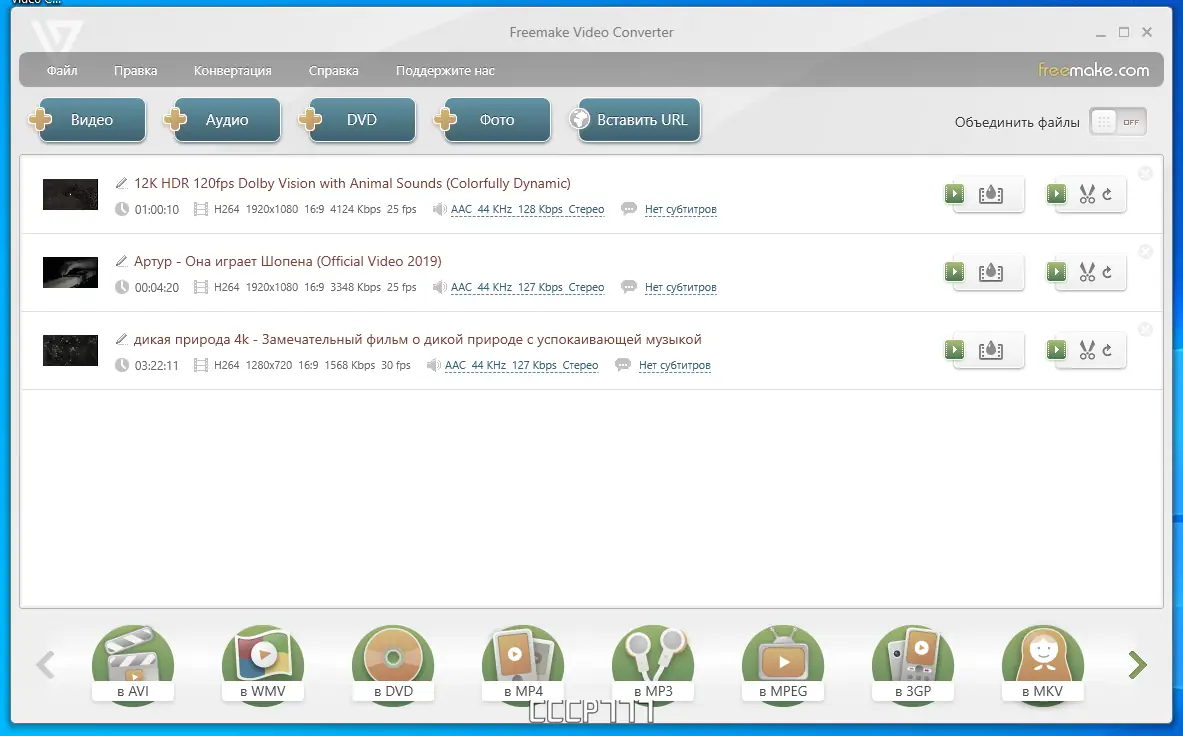This screenshot has height=736, width=1183.
Task: Open Поддержите нас menu item
Action: pos(445,70)
